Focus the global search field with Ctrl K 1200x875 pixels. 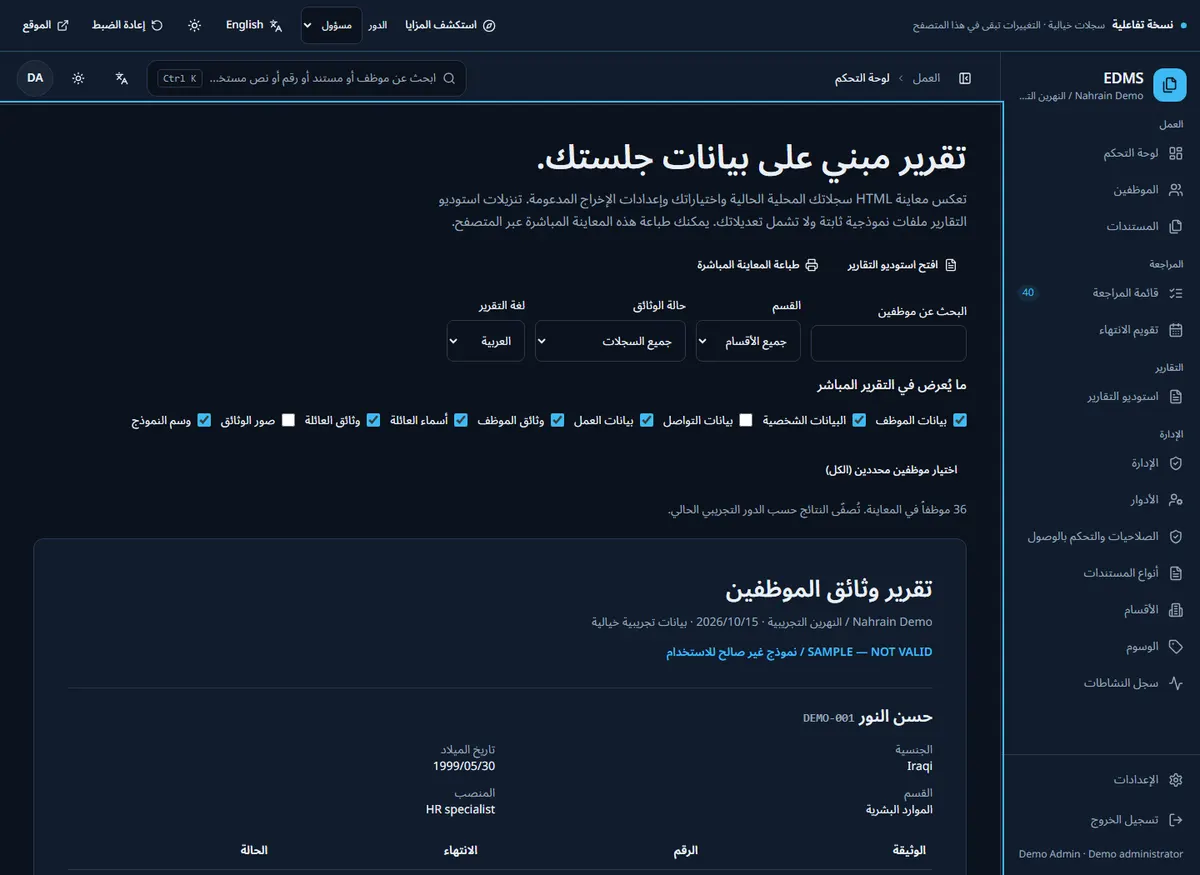(x=306, y=78)
